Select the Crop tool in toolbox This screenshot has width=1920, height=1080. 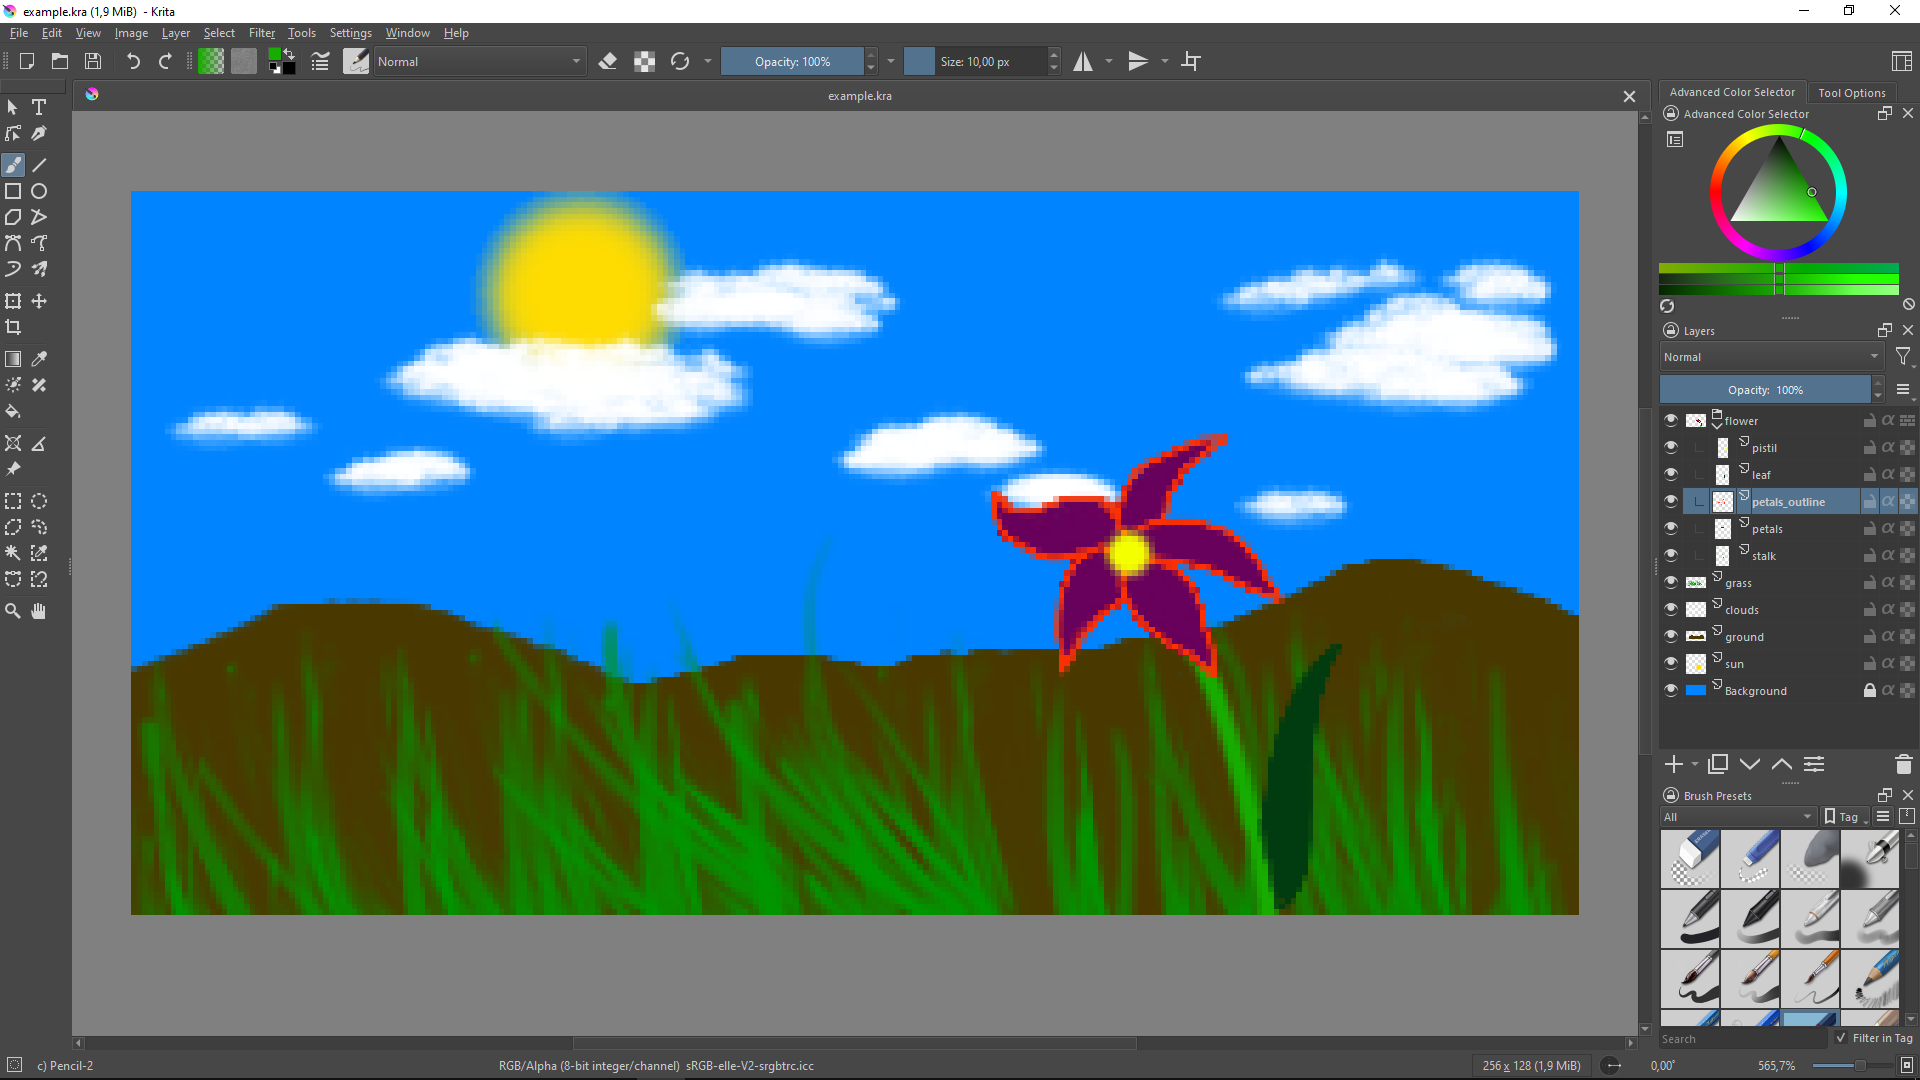coord(13,327)
